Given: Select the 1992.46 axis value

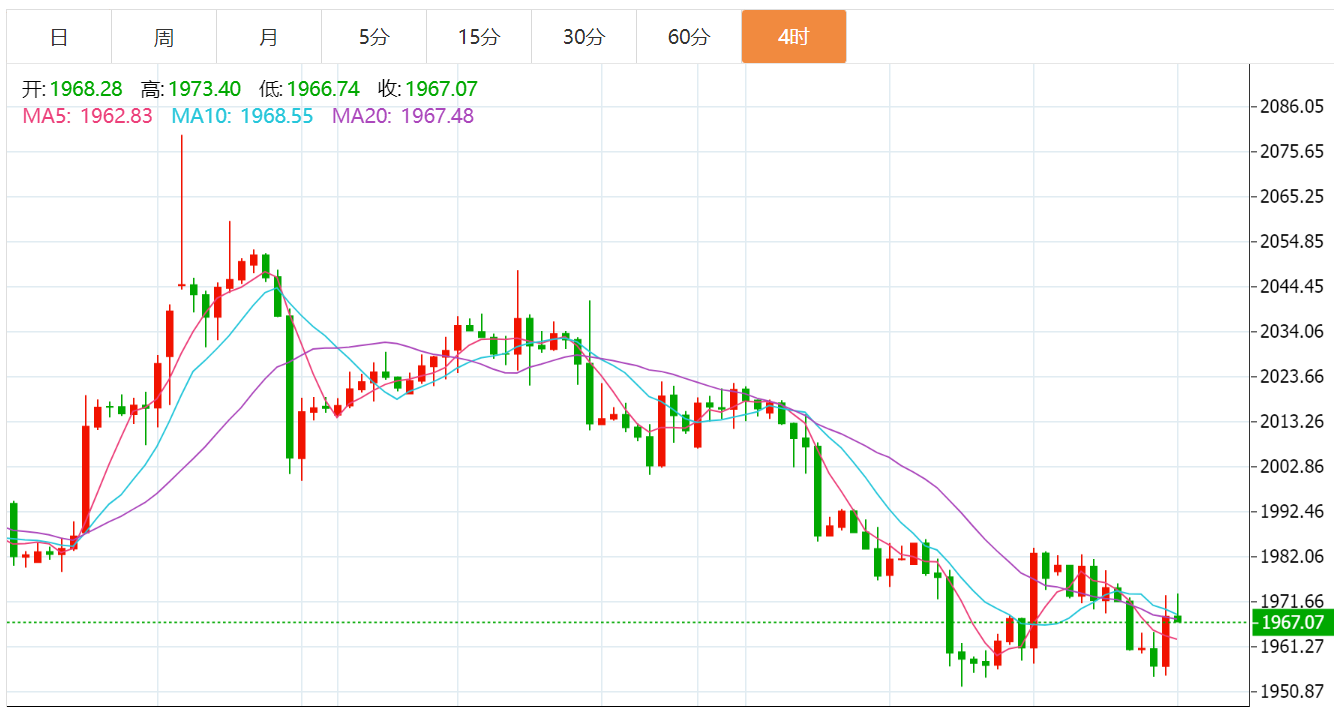Looking at the screenshot, I should [1292, 511].
